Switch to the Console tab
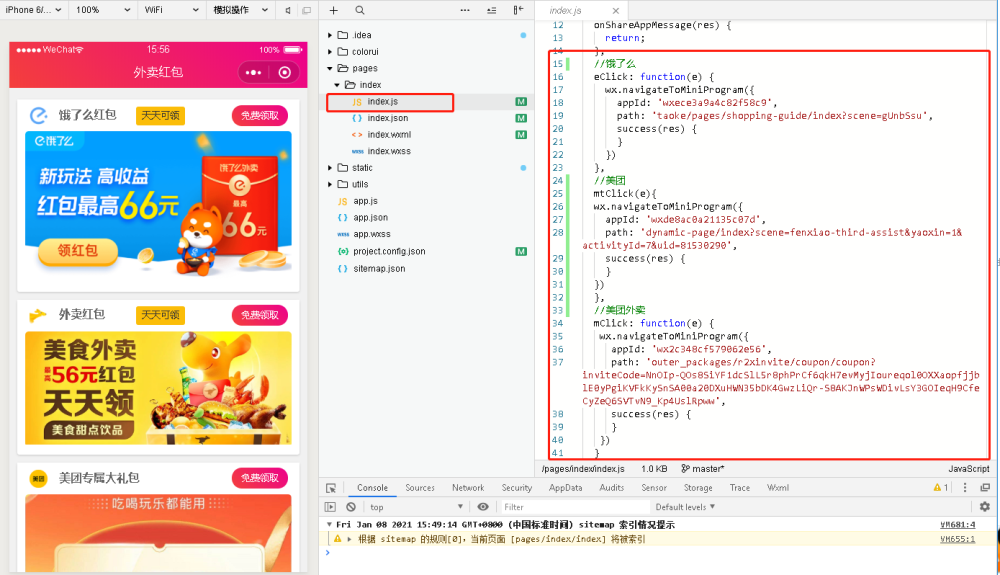The width and height of the screenshot is (1000, 575). (x=372, y=488)
